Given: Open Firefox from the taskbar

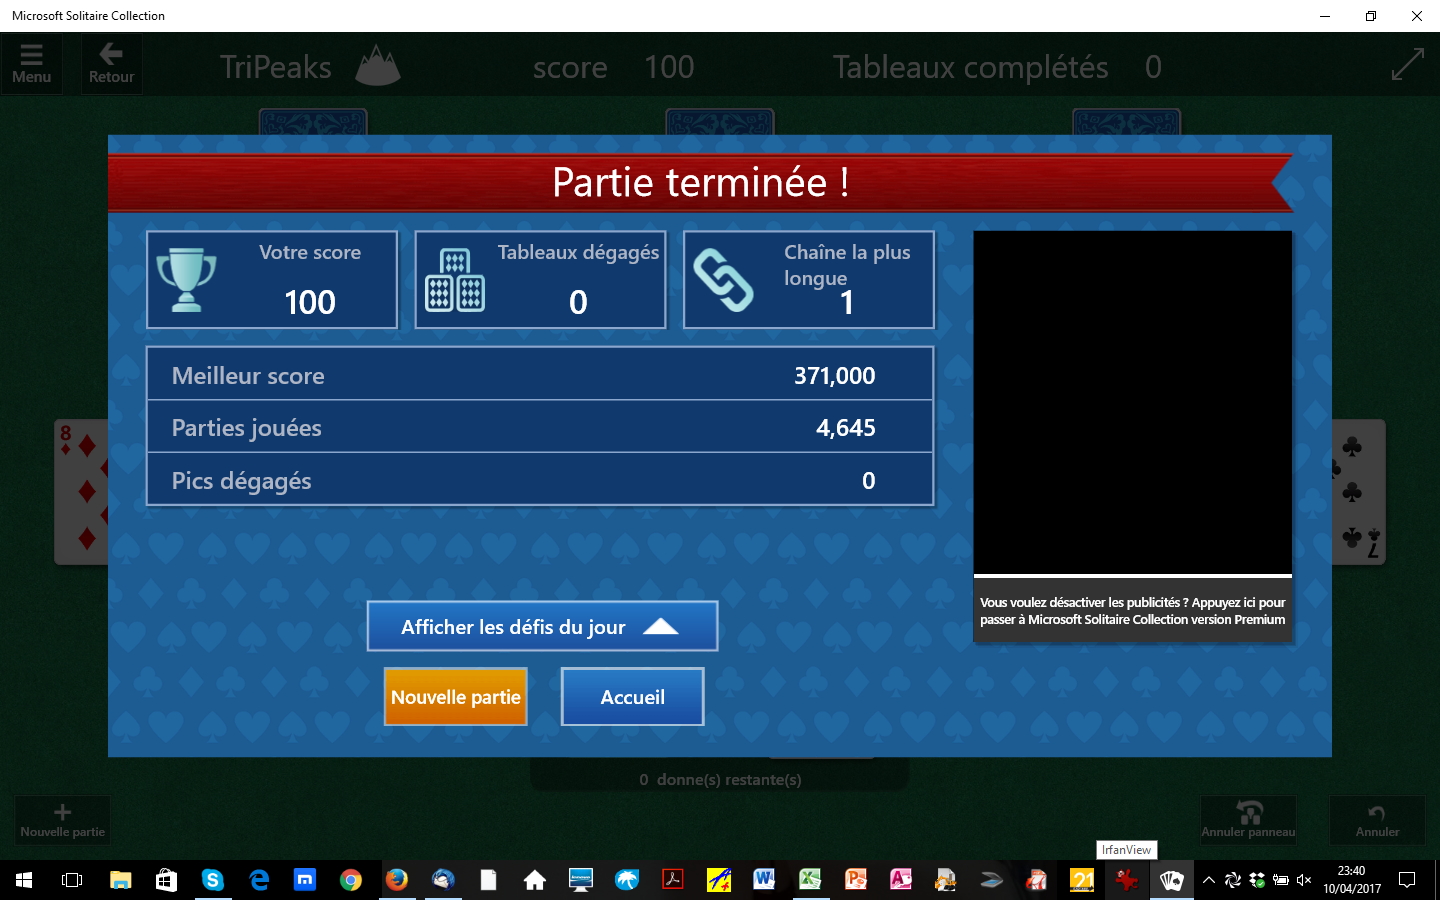Looking at the screenshot, I should (397, 880).
